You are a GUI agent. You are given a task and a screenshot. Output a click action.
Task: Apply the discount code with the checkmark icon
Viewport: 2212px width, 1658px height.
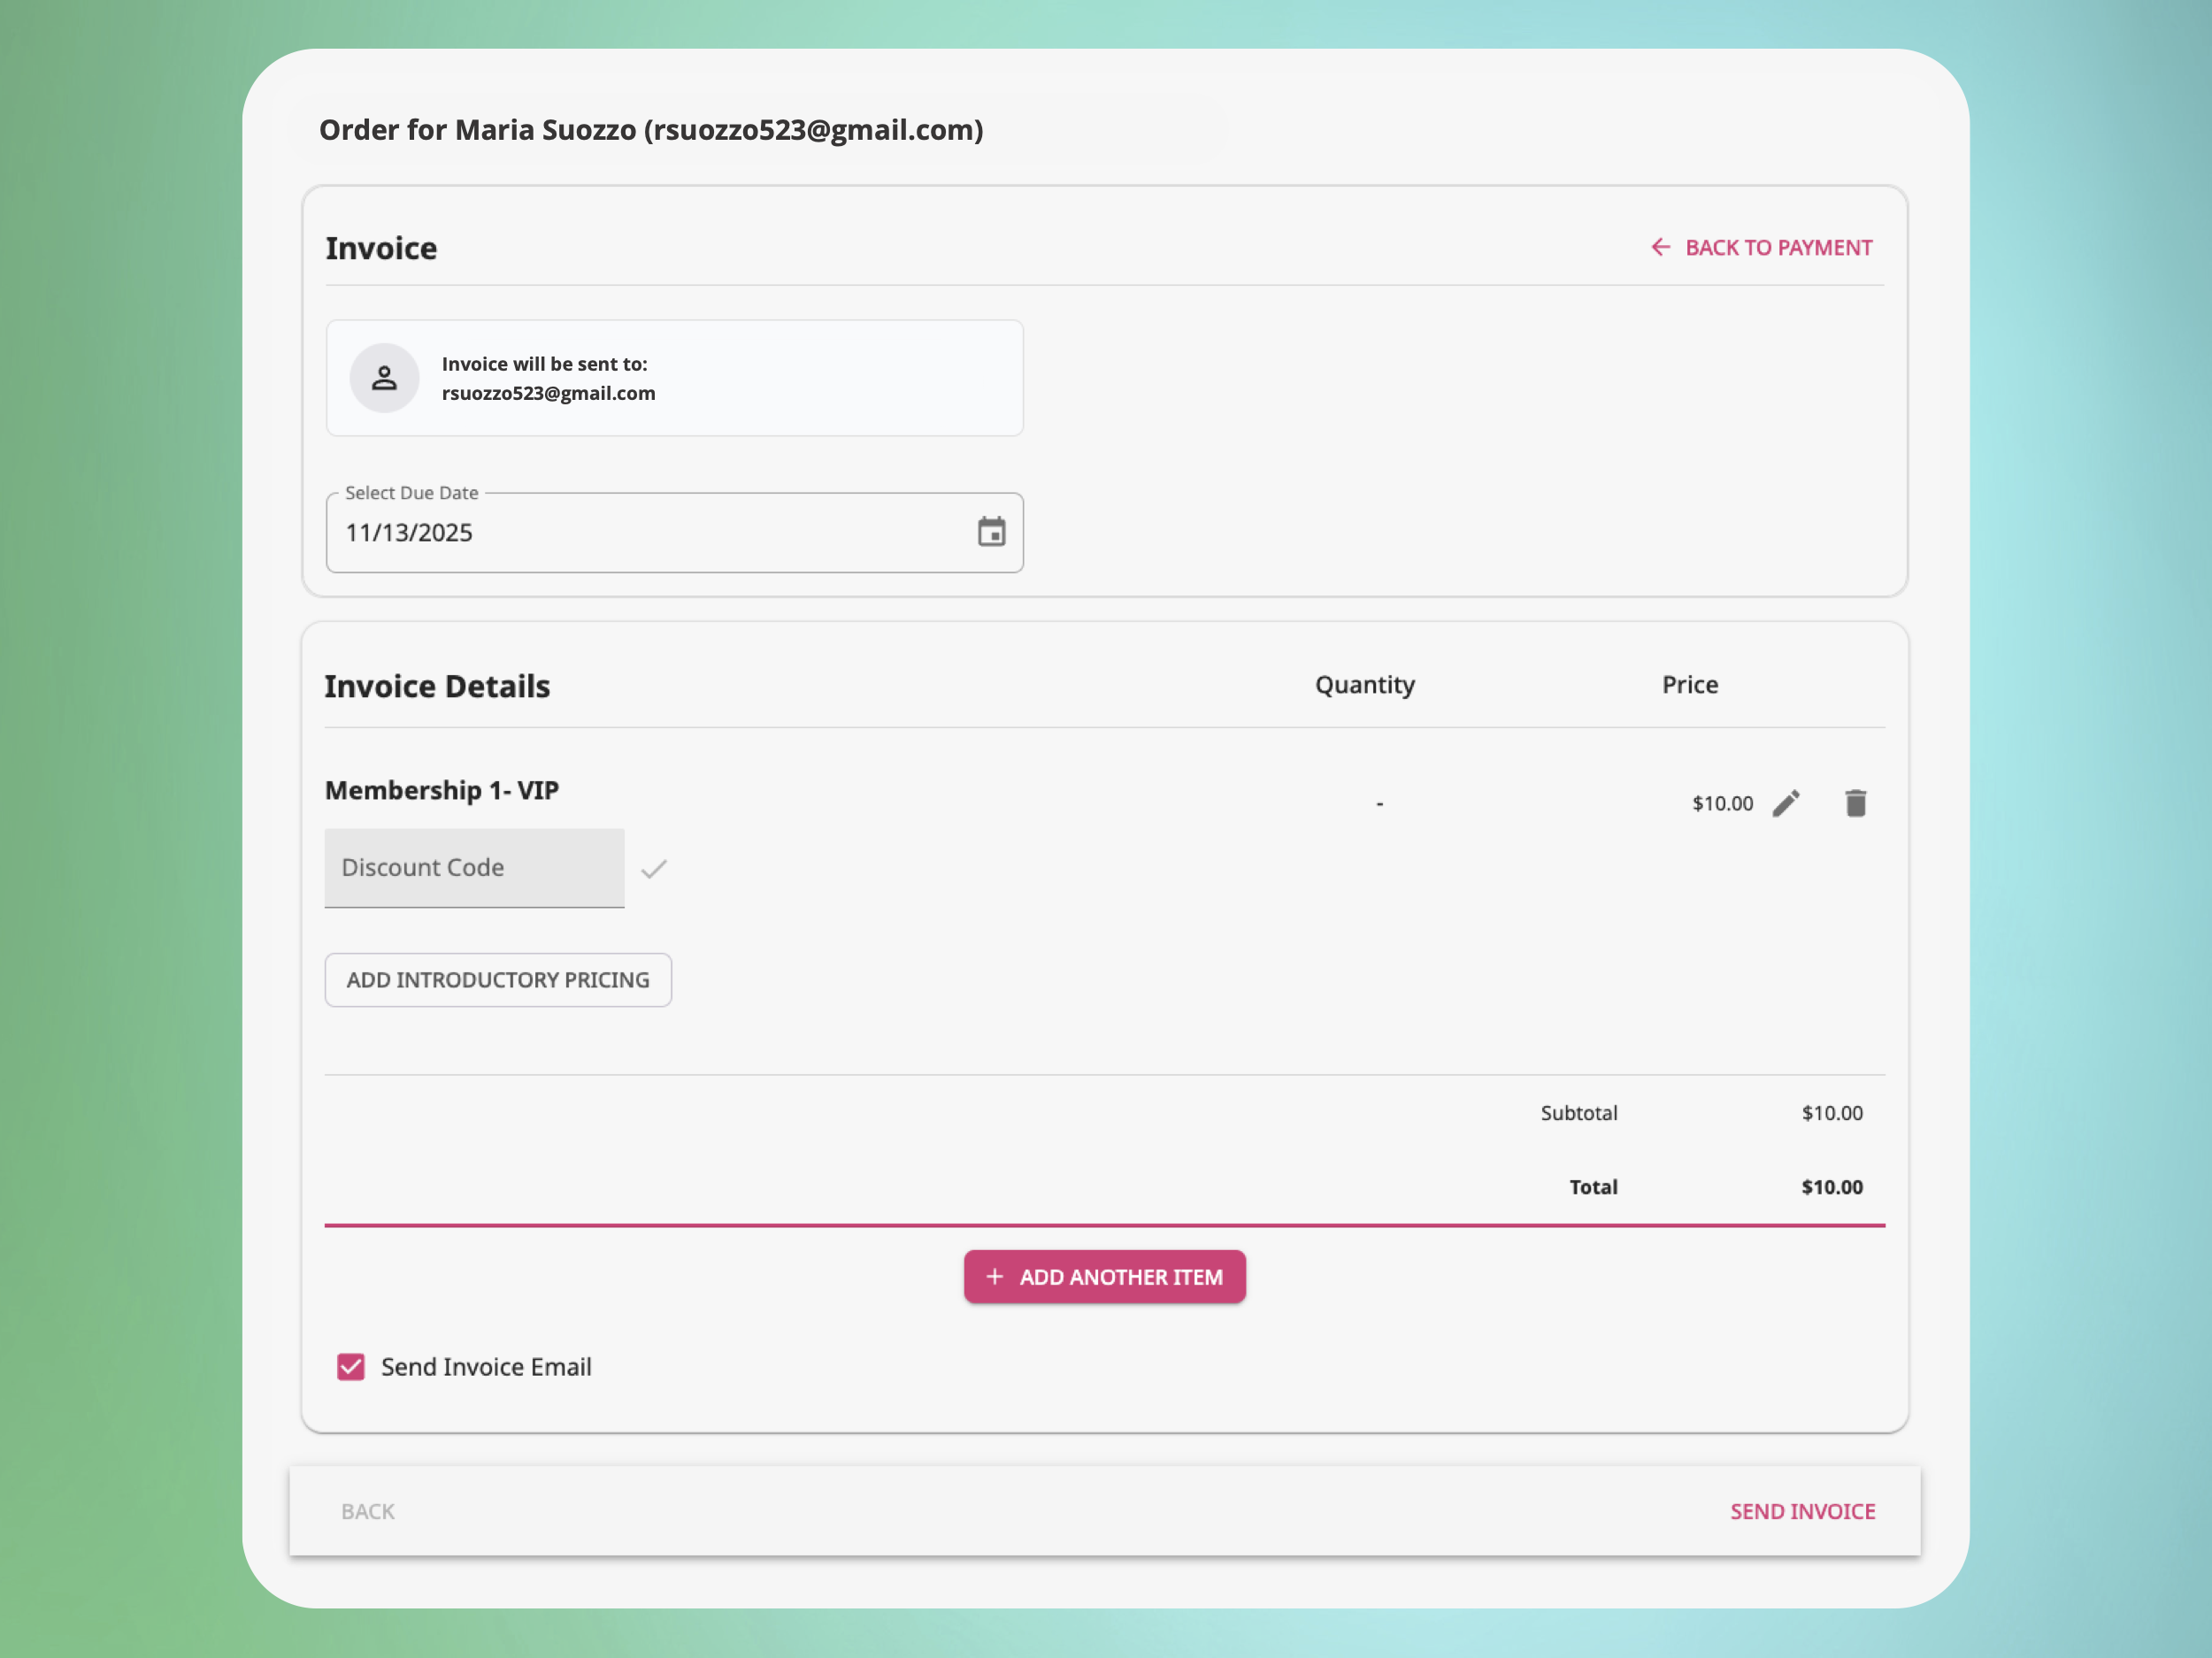[x=654, y=869]
